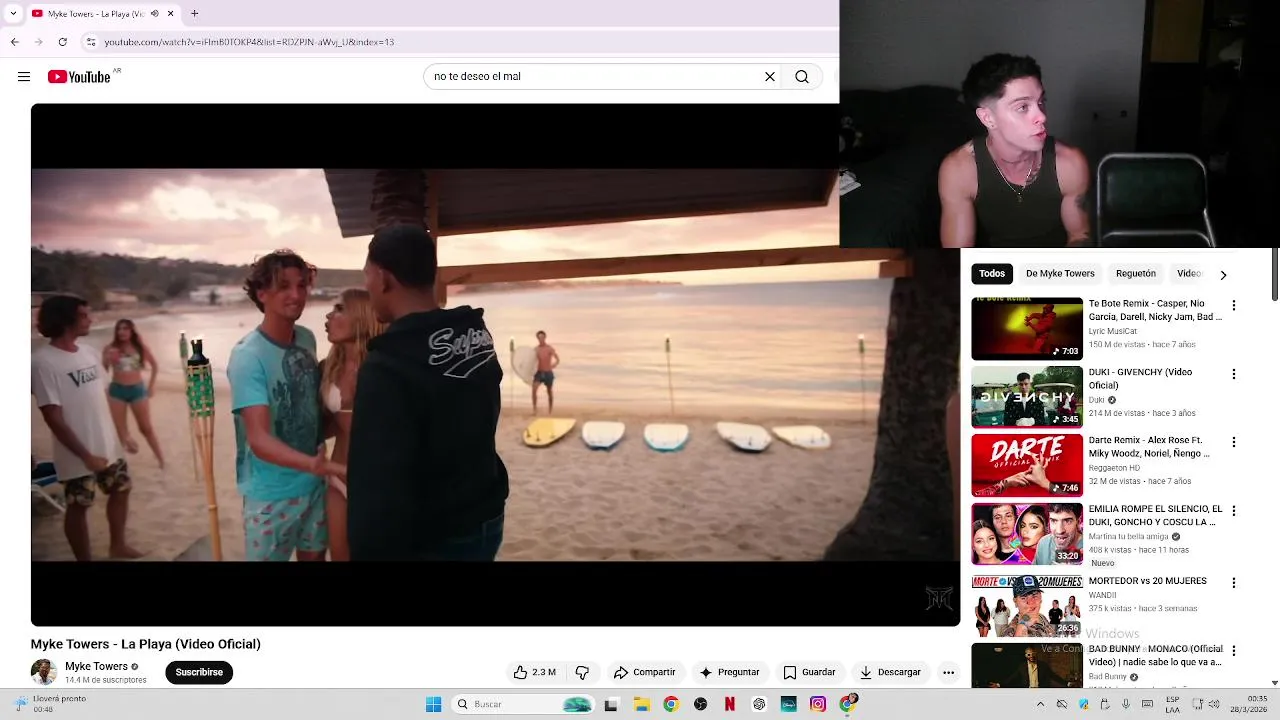Open the Windows Start menu
The image size is (1280, 720).
point(433,705)
